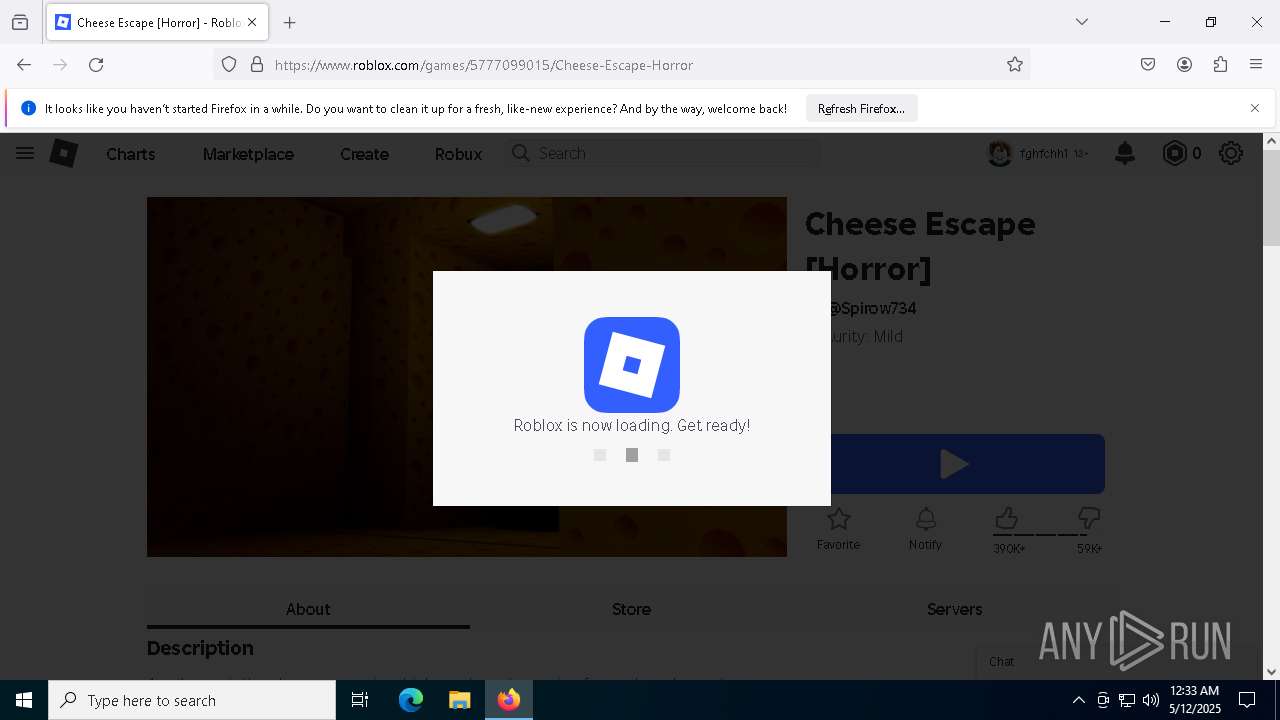Image resolution: width=1280 pixels, height=720 pixels.
Task: Open the Roblox hamburger navigation menu
Action: point(25,153)
